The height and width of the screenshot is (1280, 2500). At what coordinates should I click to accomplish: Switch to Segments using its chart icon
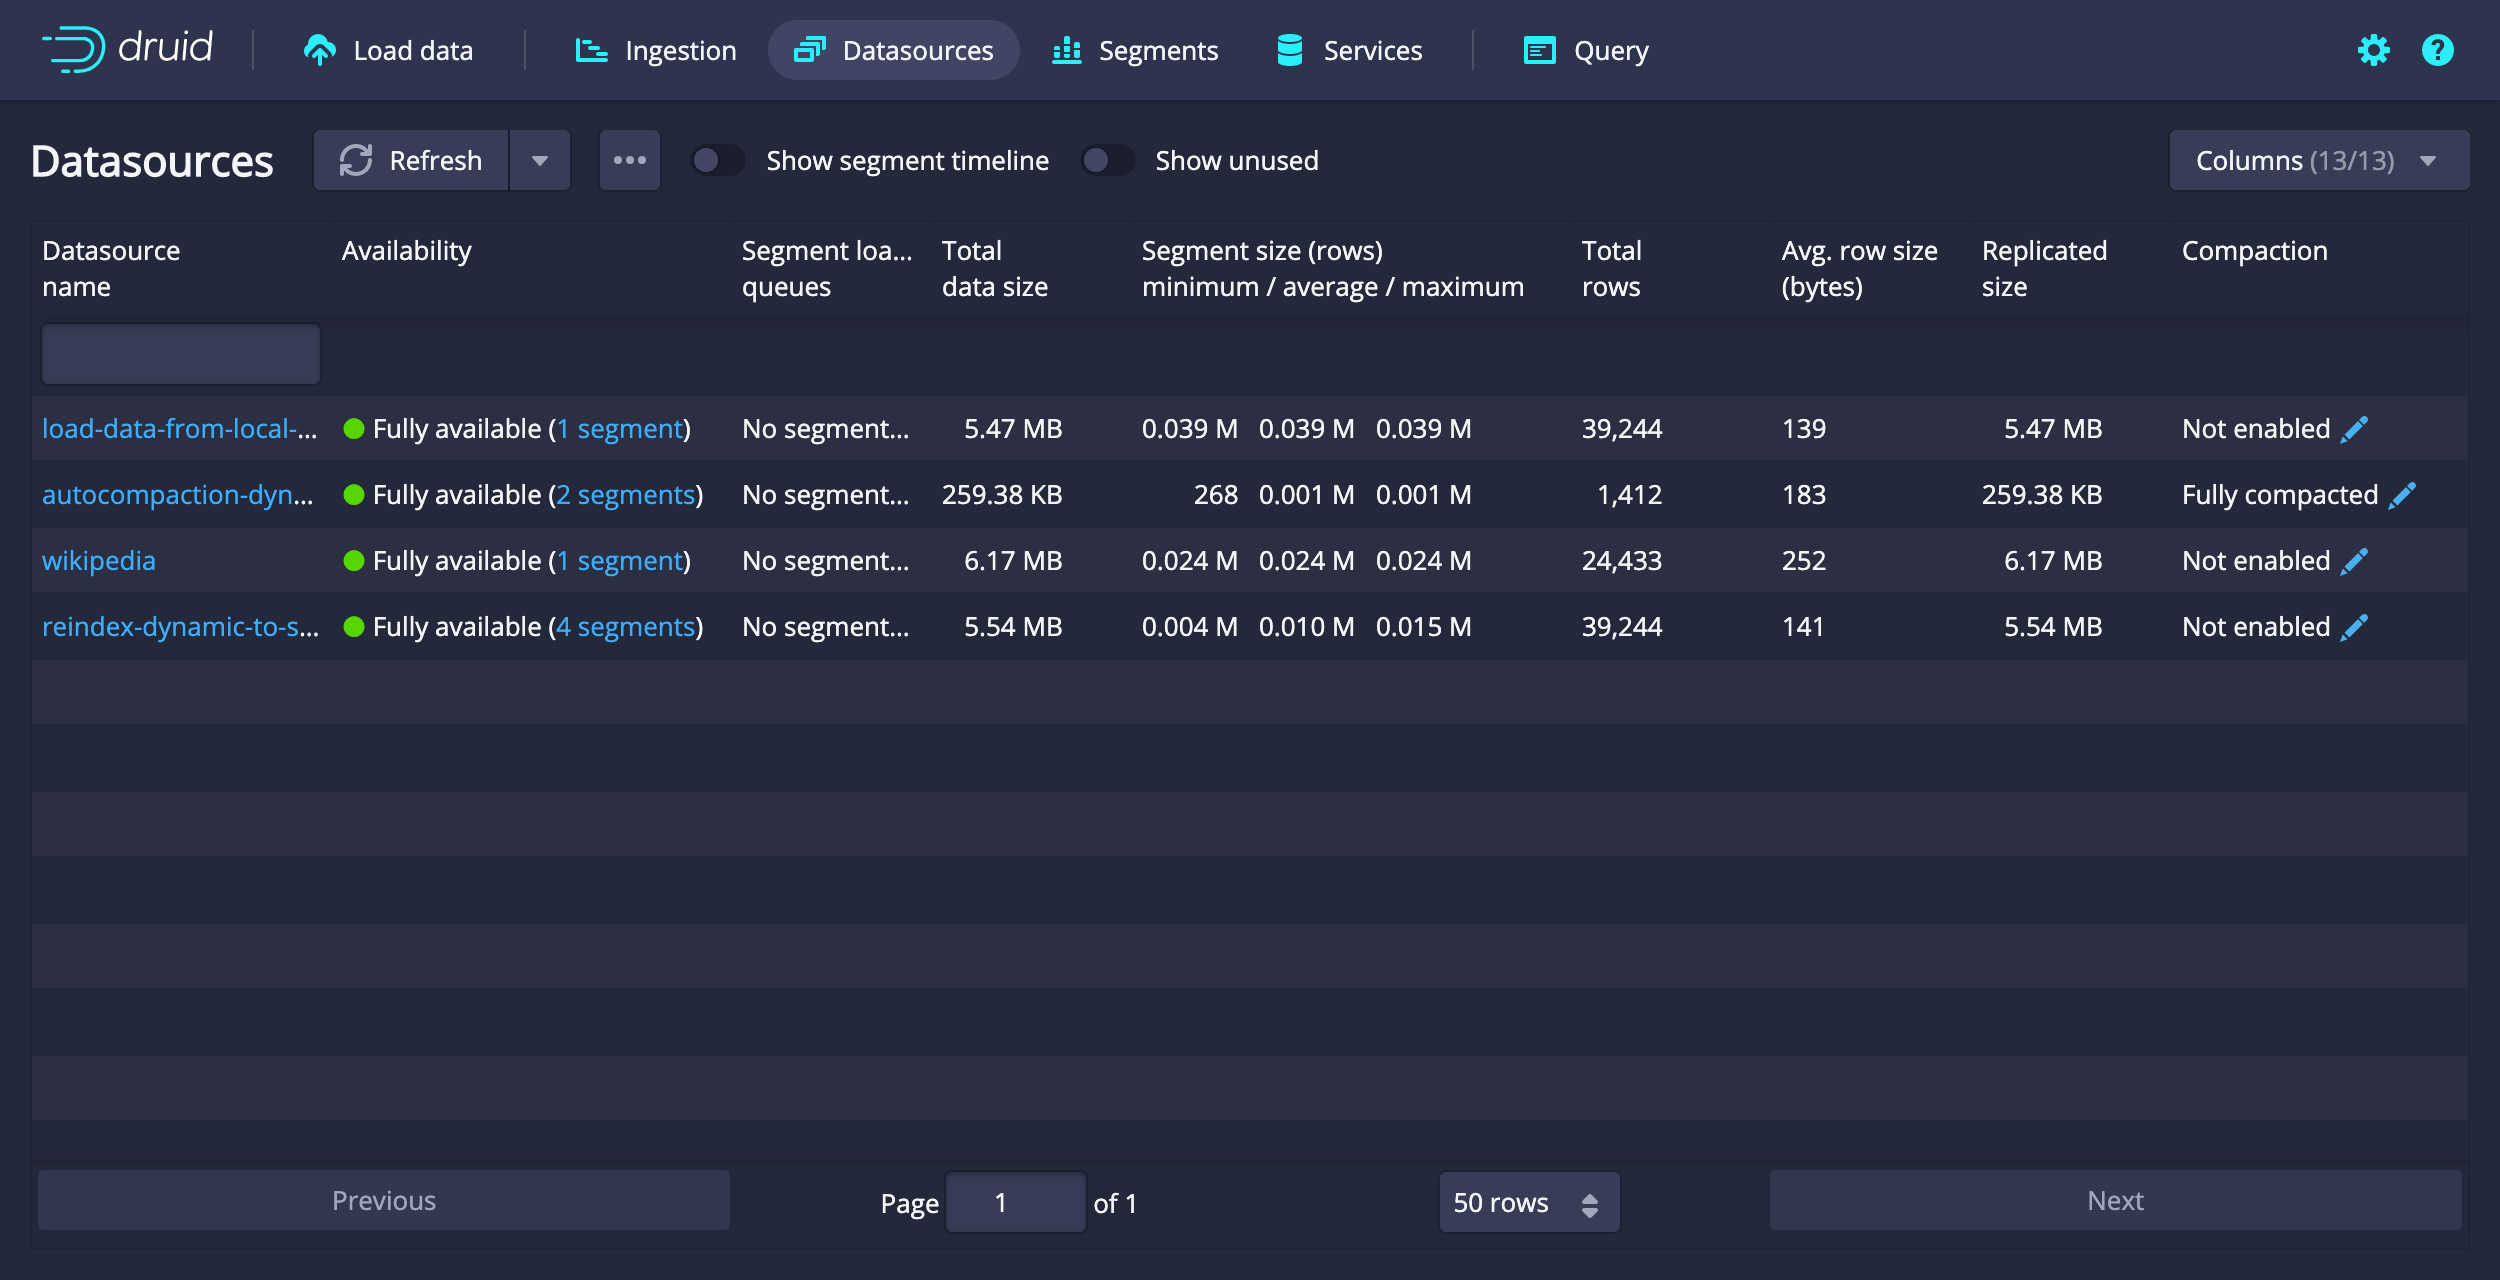tap(1066, 50)
